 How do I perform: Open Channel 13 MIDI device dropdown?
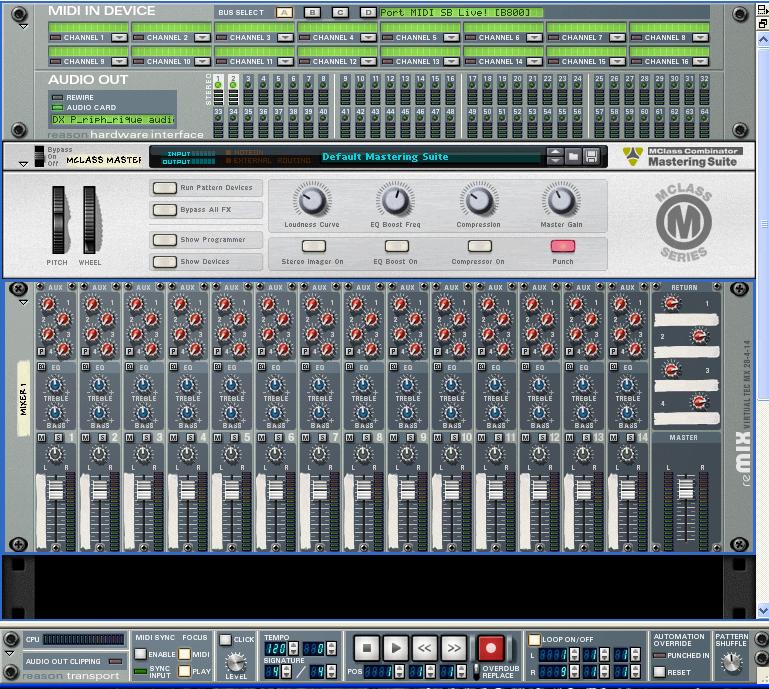tap(451, 61)
